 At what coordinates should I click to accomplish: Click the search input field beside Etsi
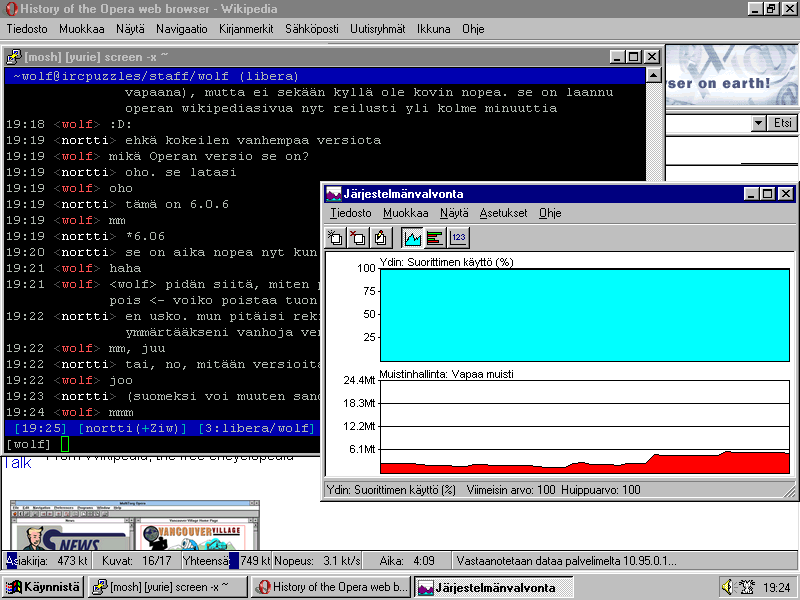[x=708, y=123]
